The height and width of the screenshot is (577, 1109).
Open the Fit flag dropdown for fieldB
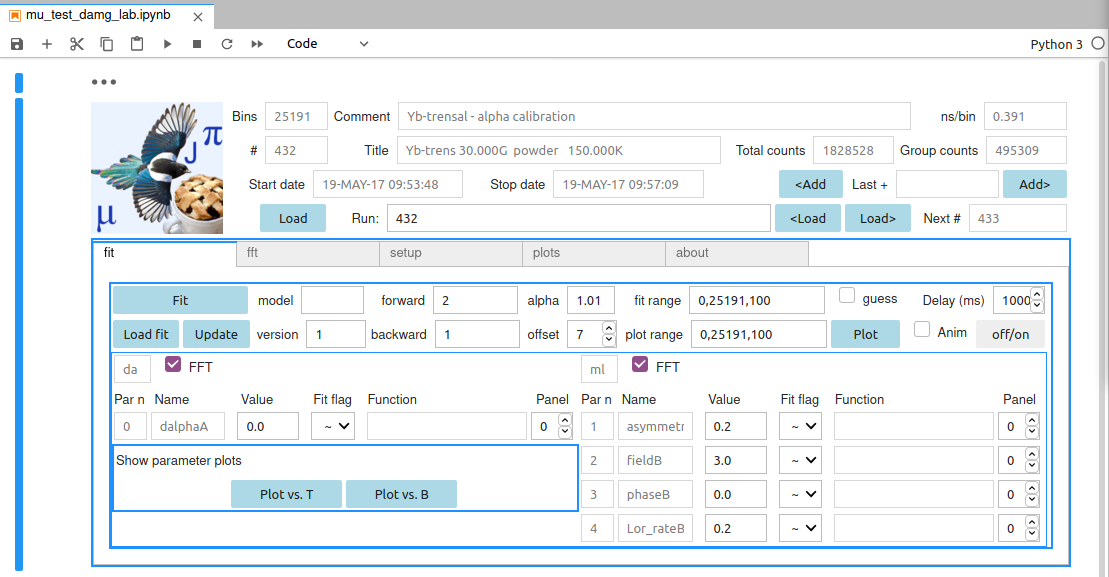[801, 460]
